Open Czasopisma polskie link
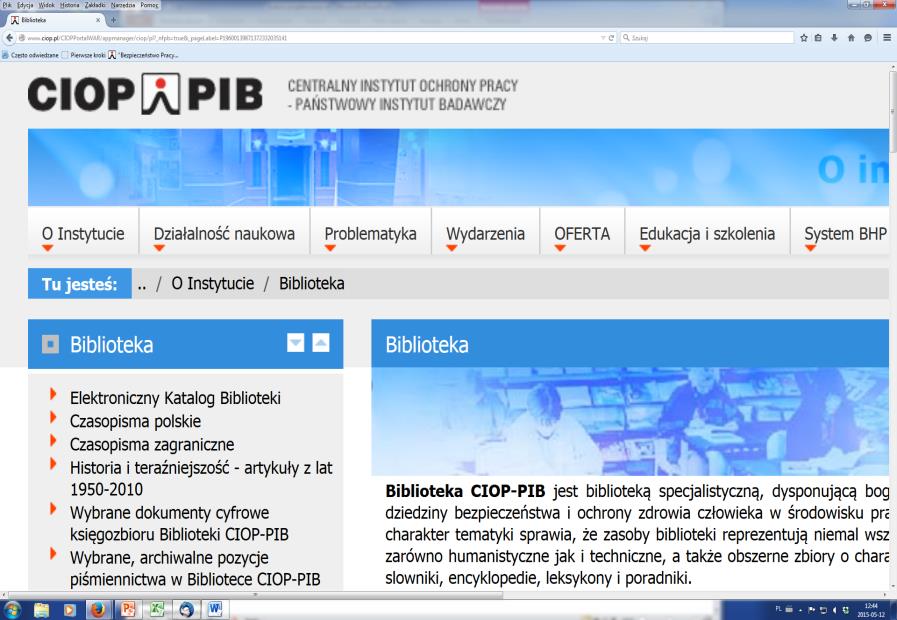Viewport: 897px width, 620px height. point(136,422)
